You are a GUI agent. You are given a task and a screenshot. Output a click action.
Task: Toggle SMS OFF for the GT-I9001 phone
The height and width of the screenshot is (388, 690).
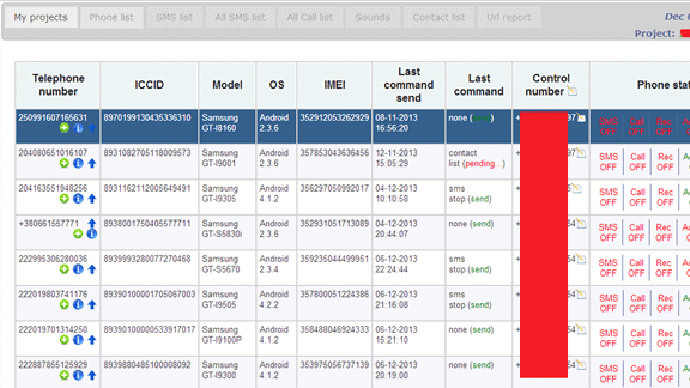pos(608,162)
